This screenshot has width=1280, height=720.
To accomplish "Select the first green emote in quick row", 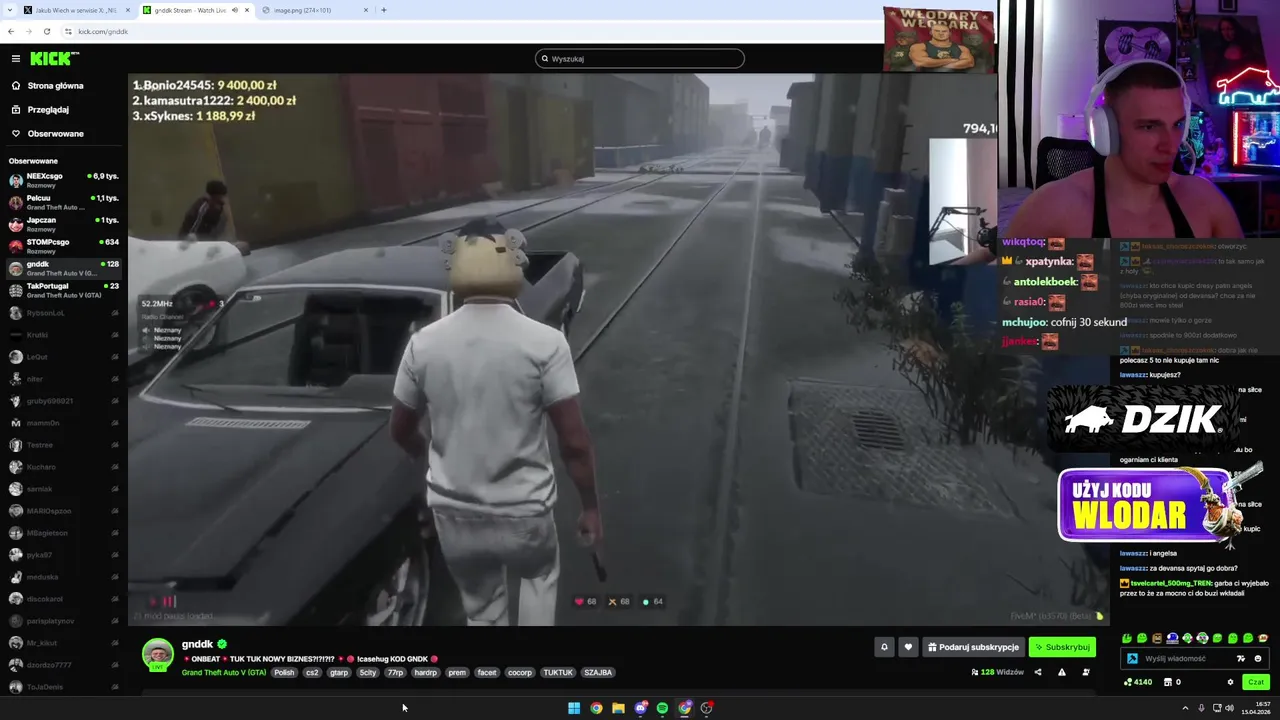I will [1127, 638].
